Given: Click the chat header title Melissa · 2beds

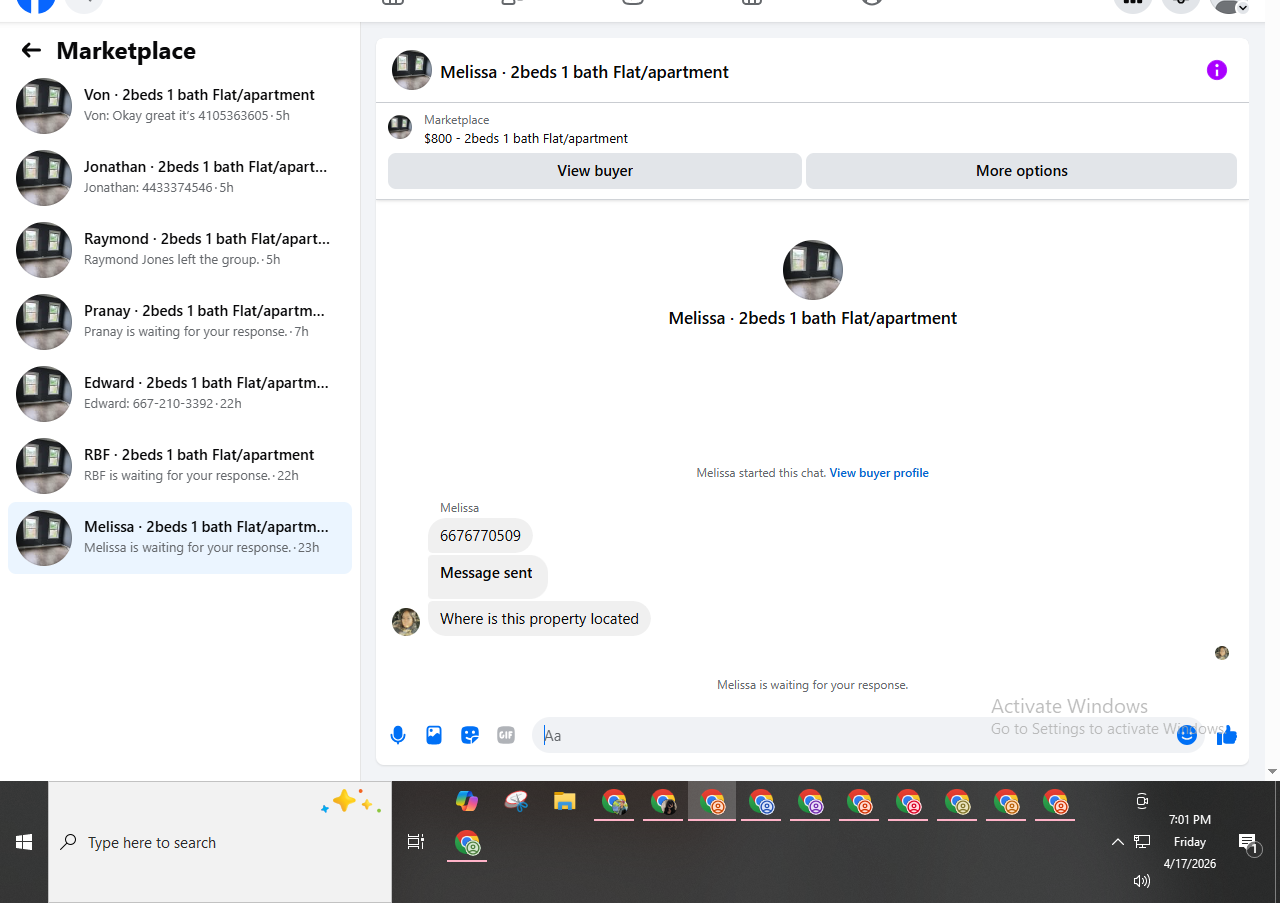Looking at the screenshot, I should pos(584,72).
